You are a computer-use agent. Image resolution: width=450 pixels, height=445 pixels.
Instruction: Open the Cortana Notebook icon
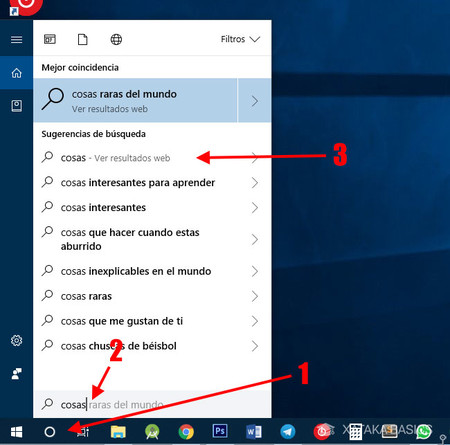(16, 106)
